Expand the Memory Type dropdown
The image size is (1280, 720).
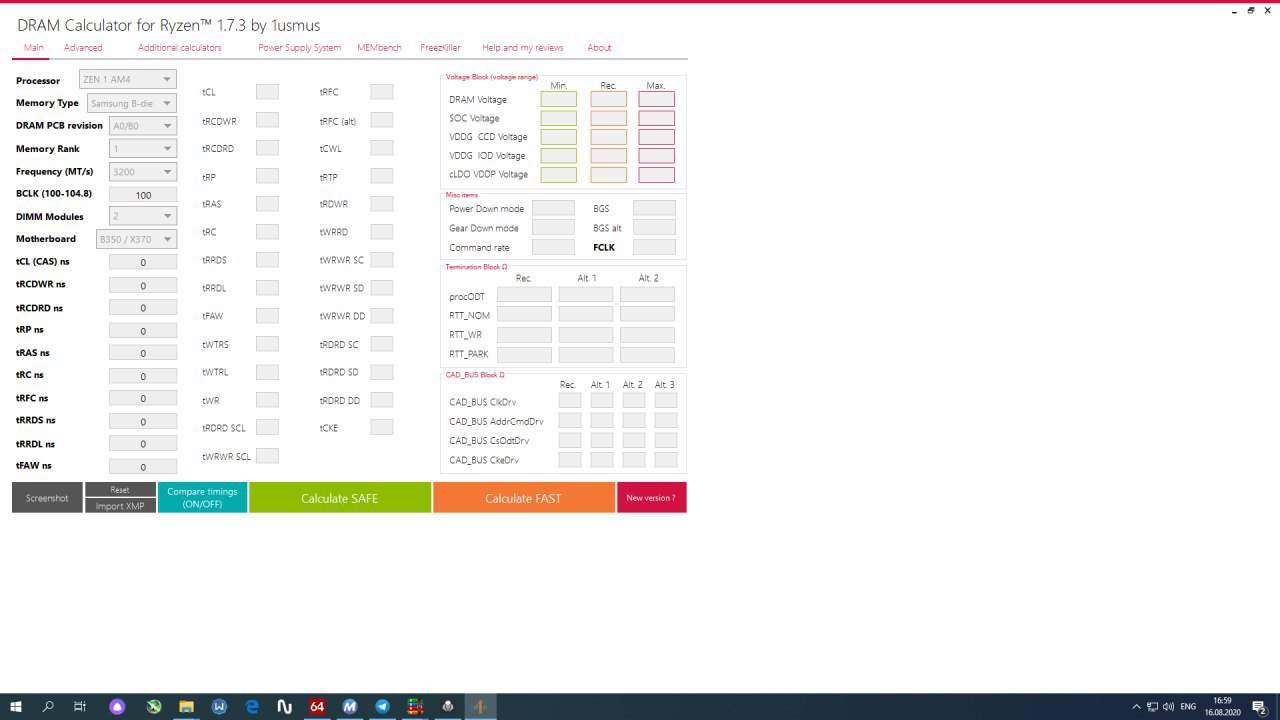132,103
